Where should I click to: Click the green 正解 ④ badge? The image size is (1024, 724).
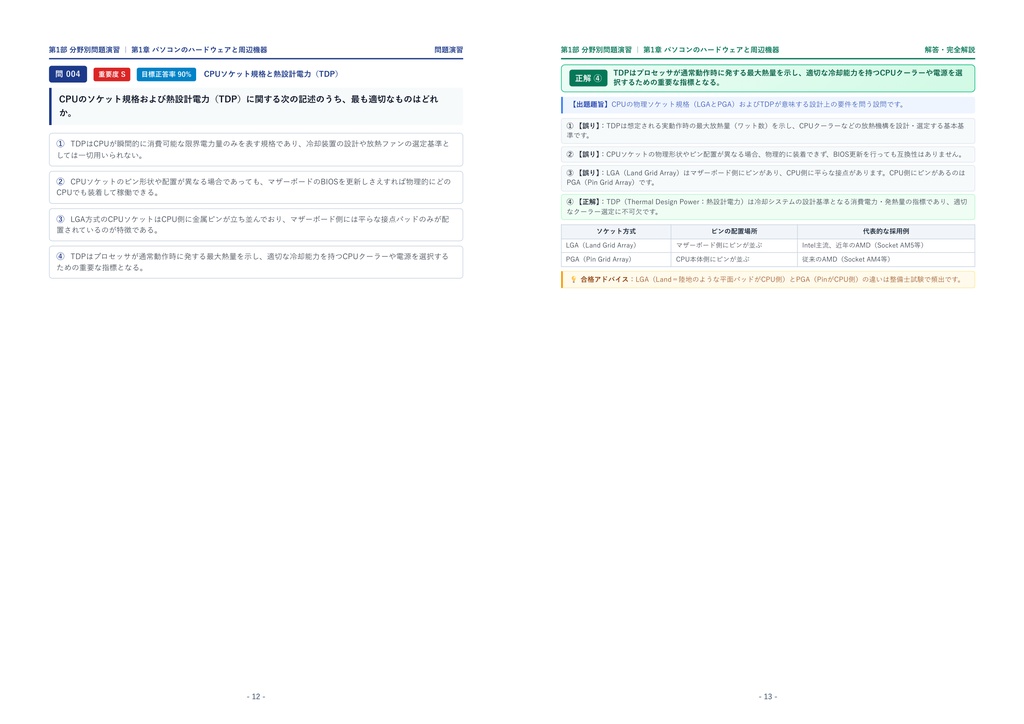pos(588,78)
